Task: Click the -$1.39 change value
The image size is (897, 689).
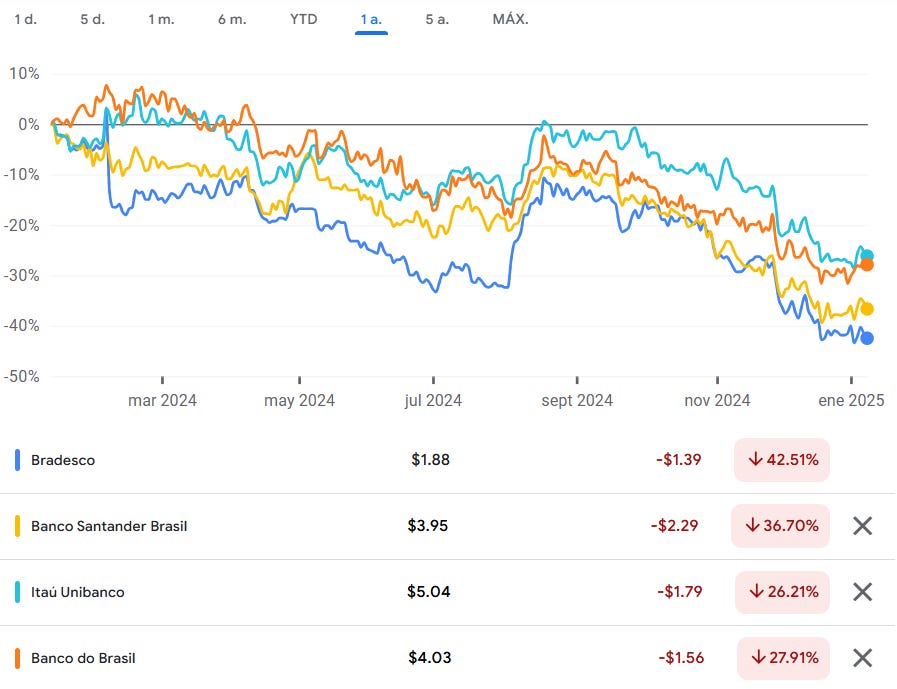Action: pos(678,460)
